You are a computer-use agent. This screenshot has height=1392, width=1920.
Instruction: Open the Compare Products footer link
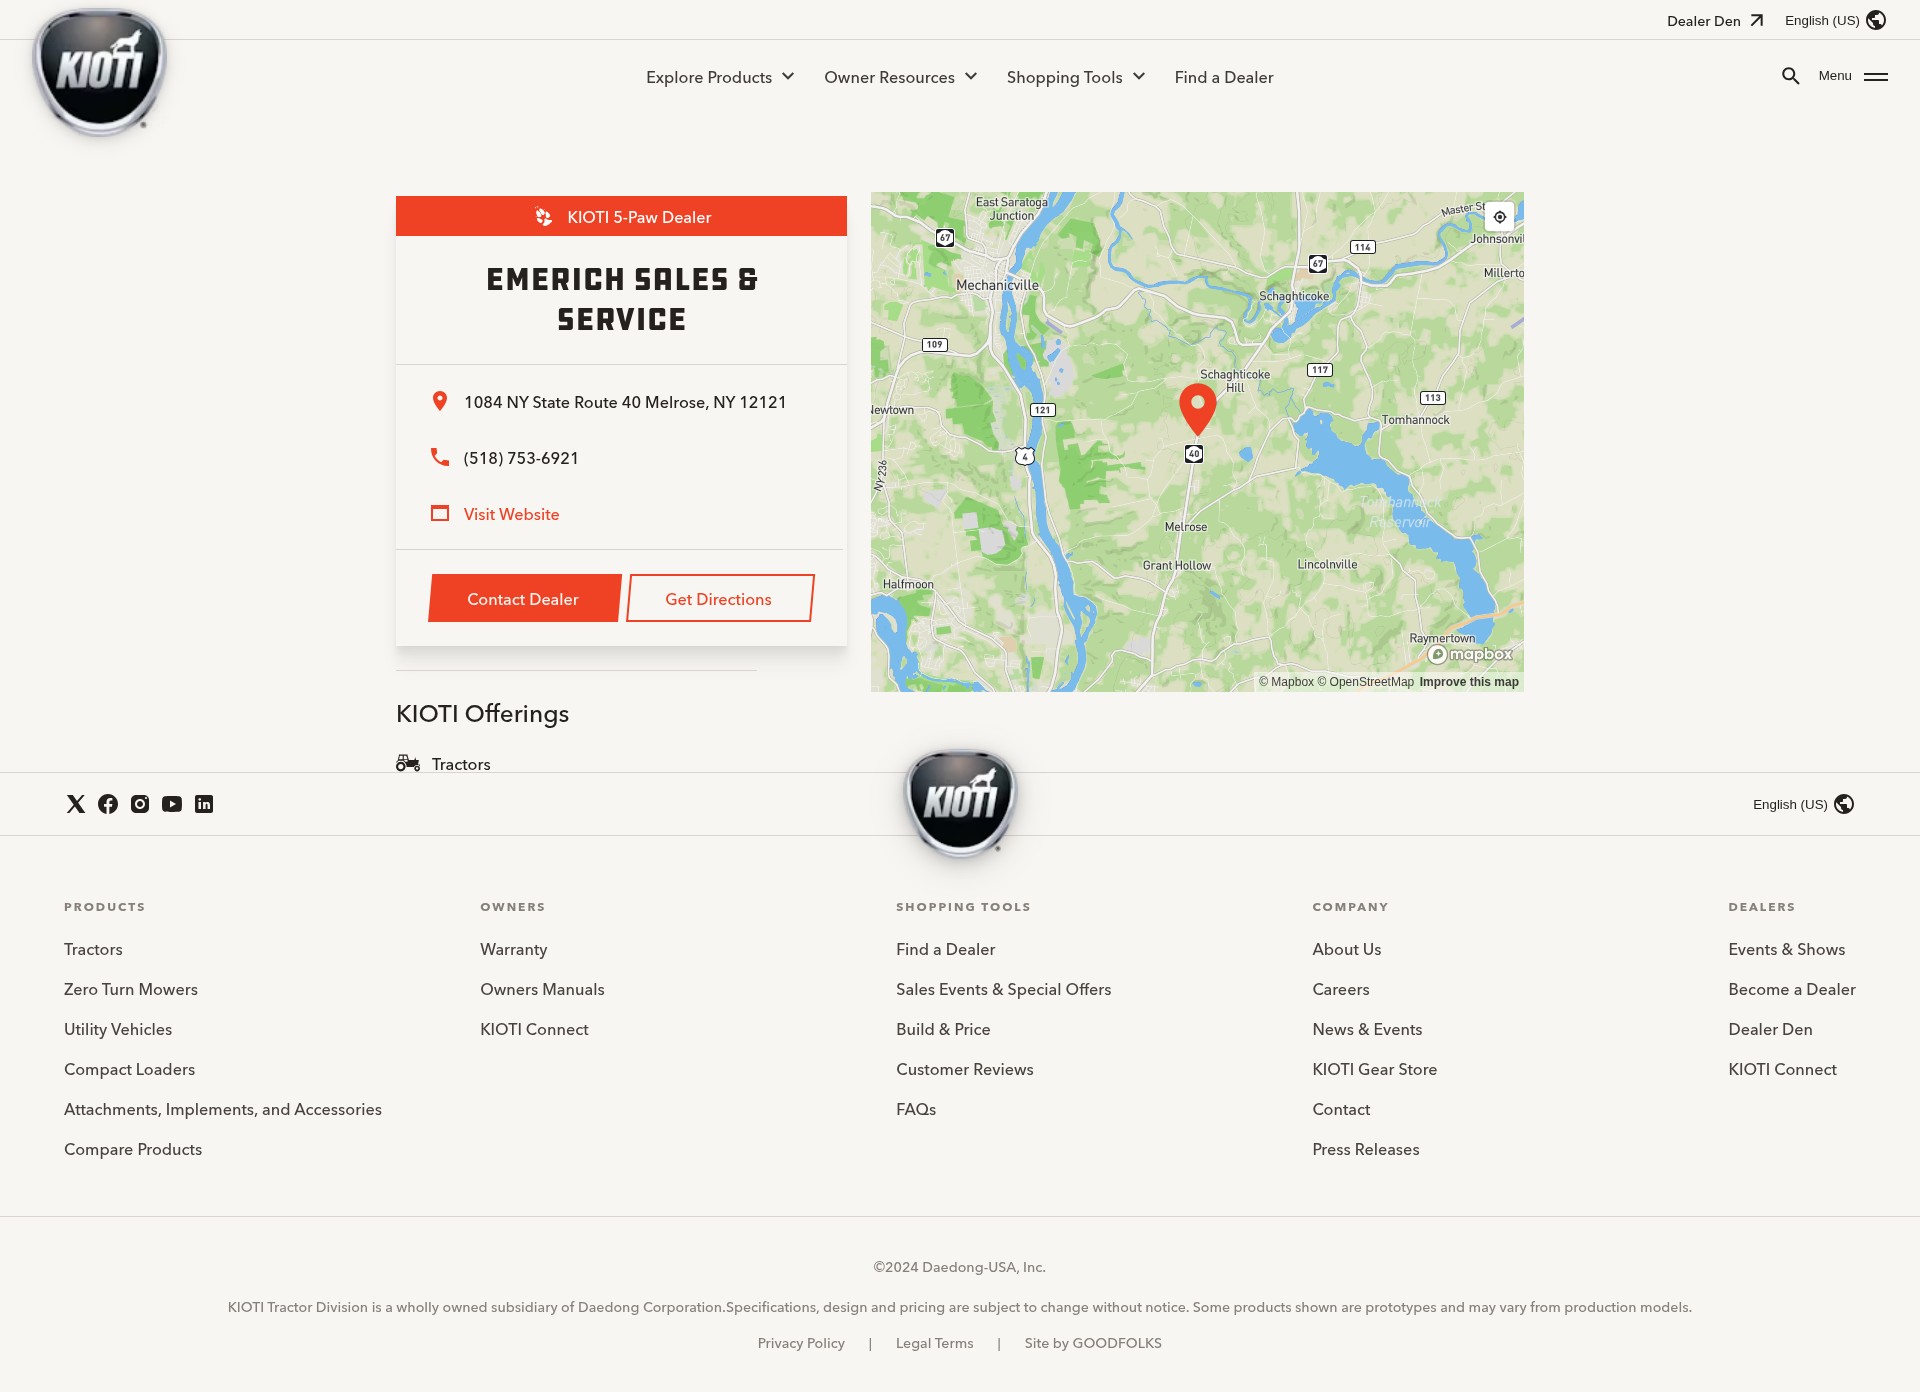tap(133, 1149)
